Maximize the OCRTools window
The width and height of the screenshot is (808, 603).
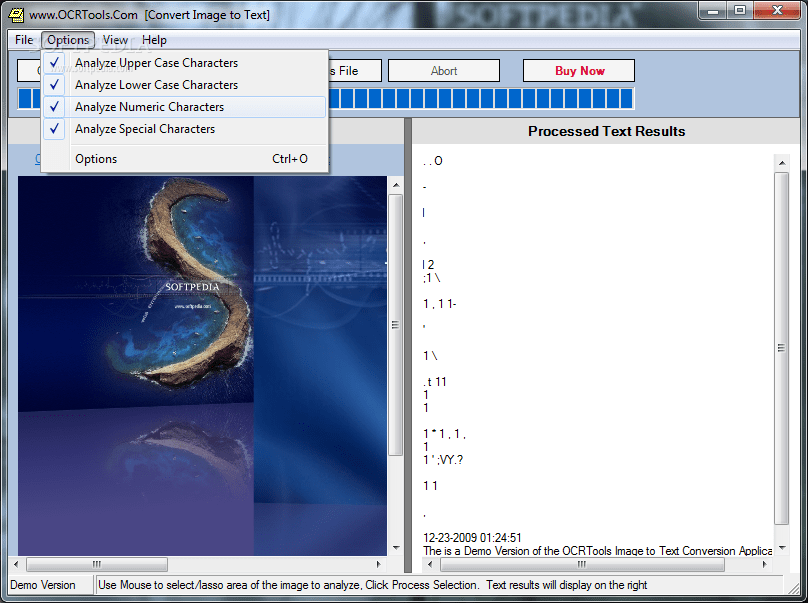pyautogui.click(x=740, y=10)
